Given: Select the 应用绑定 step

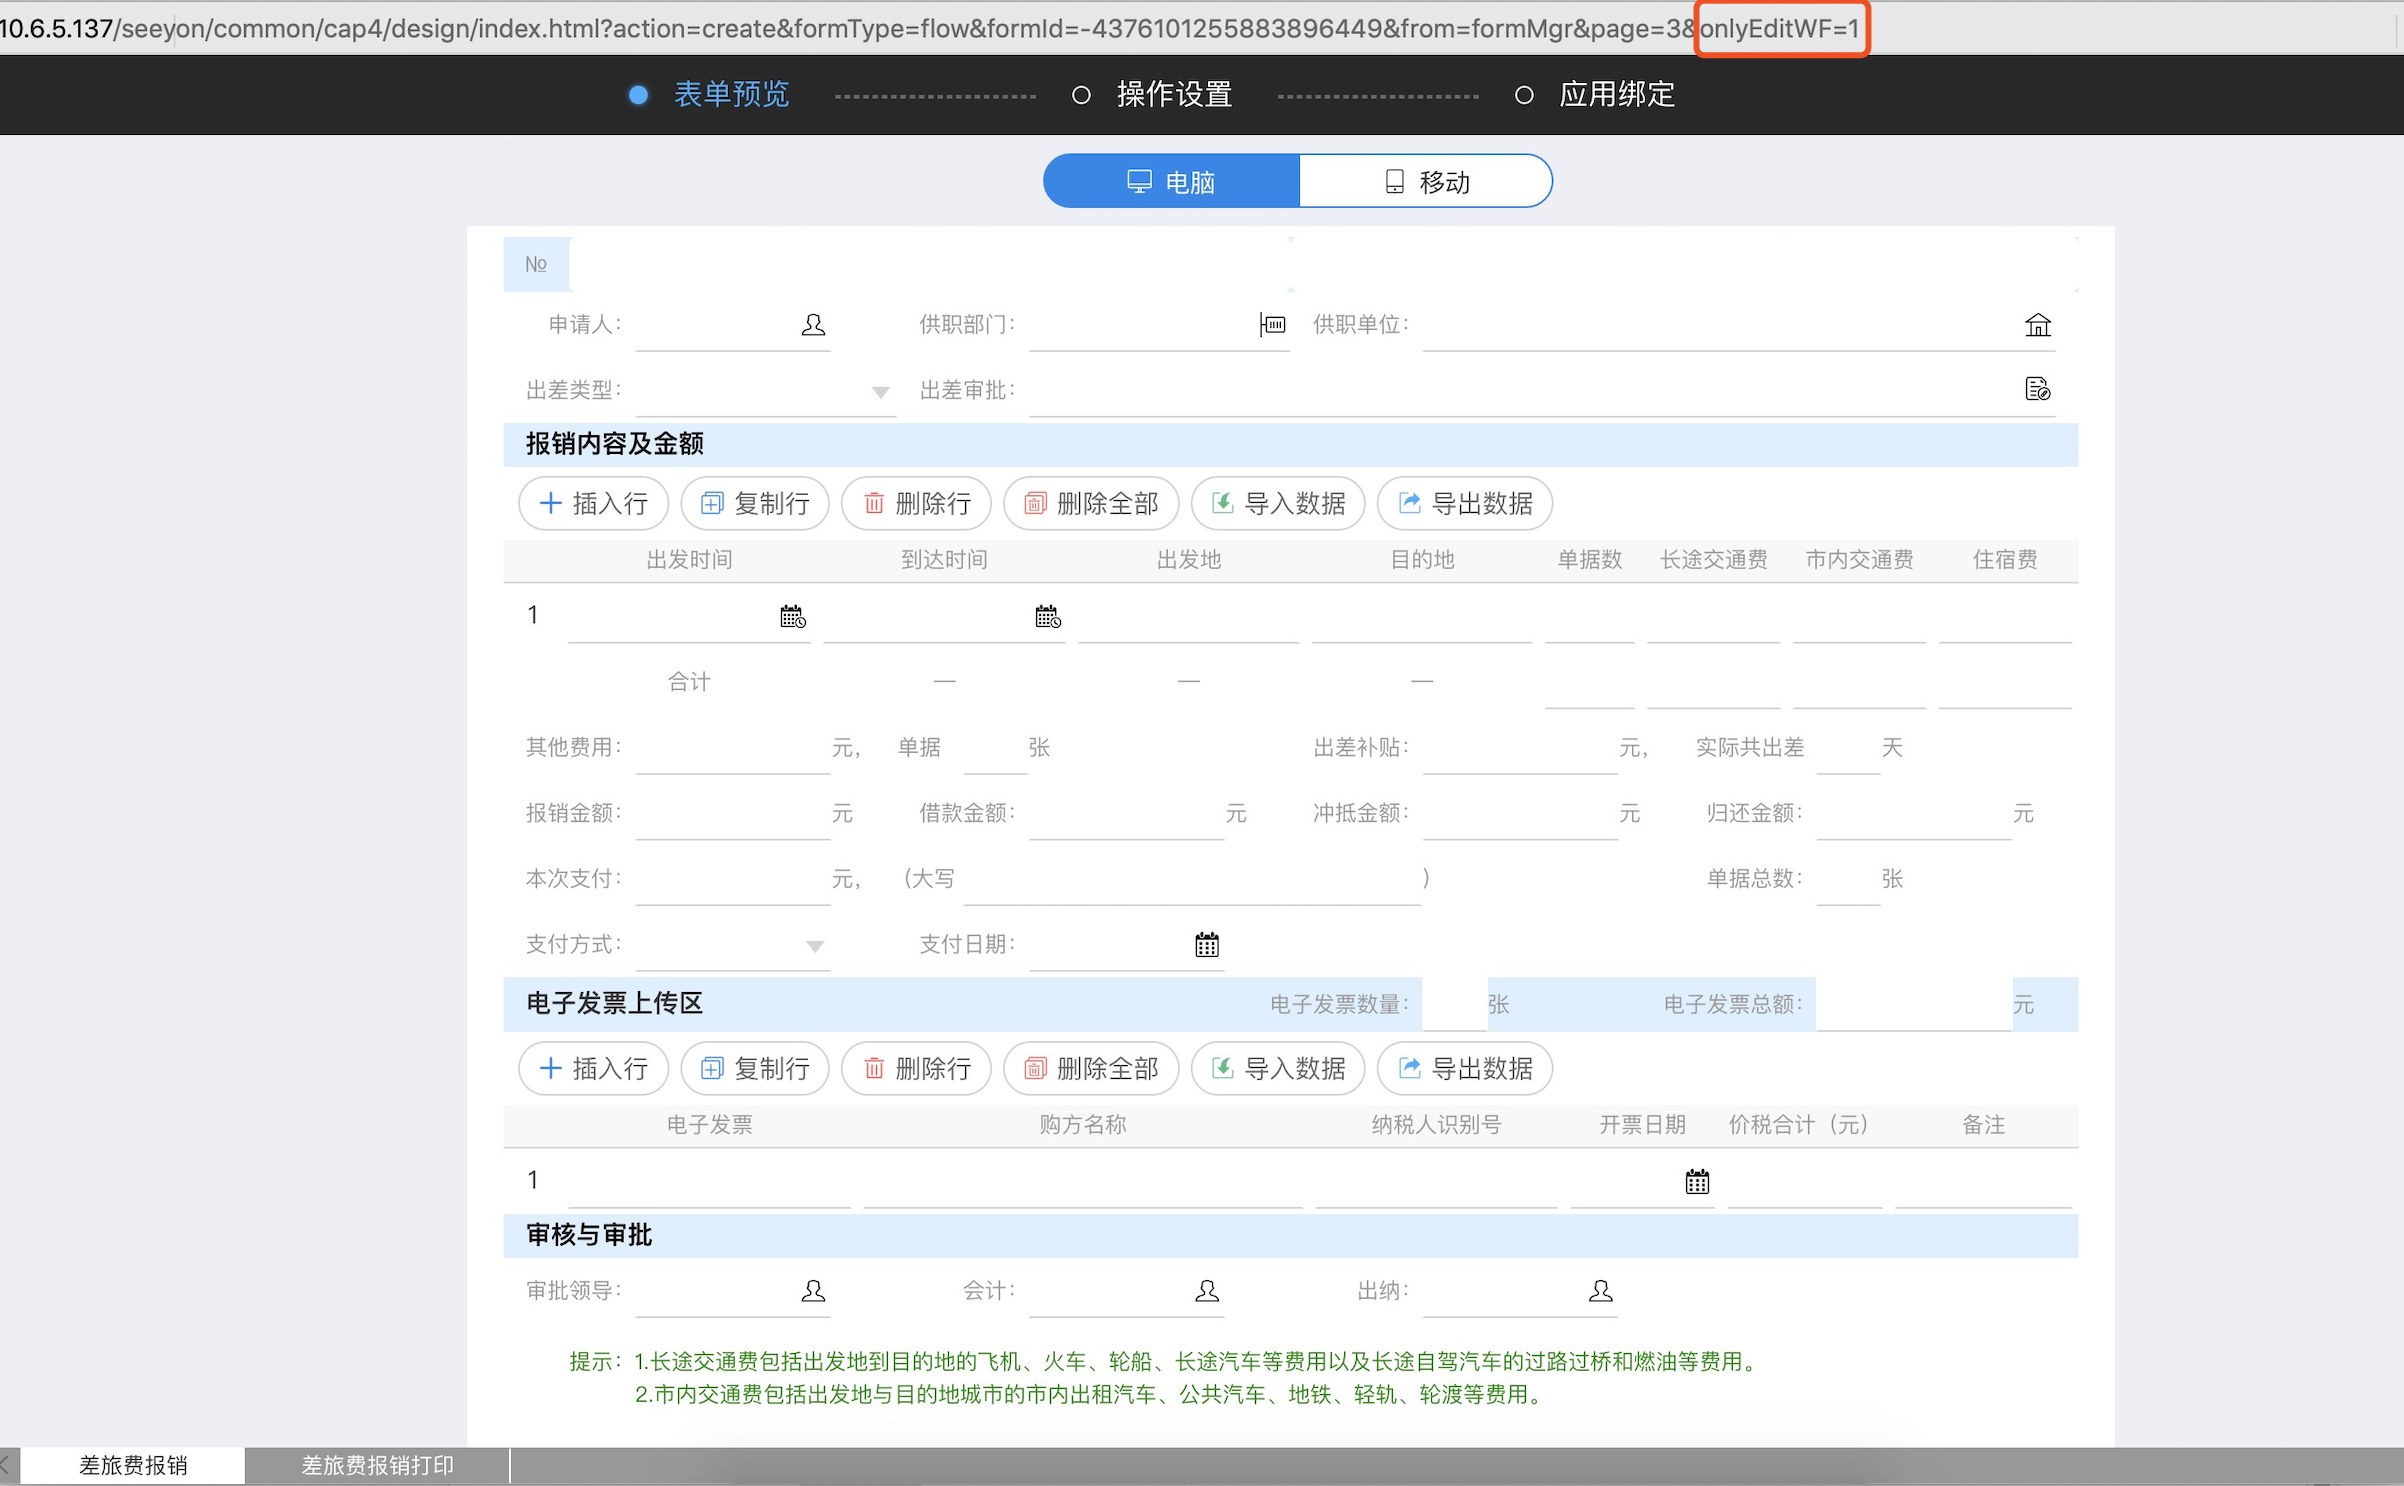Looking at the screenshot, I should pos(1616,95).
